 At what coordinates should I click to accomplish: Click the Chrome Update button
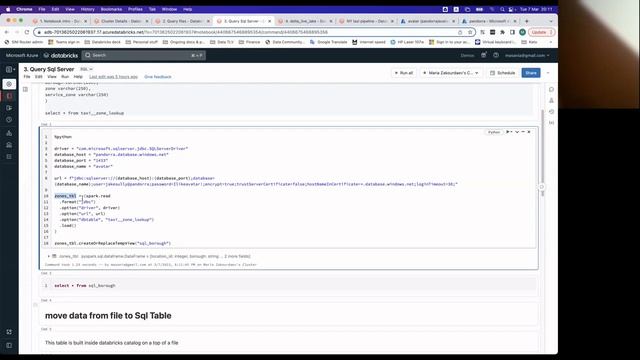[541, 32]
